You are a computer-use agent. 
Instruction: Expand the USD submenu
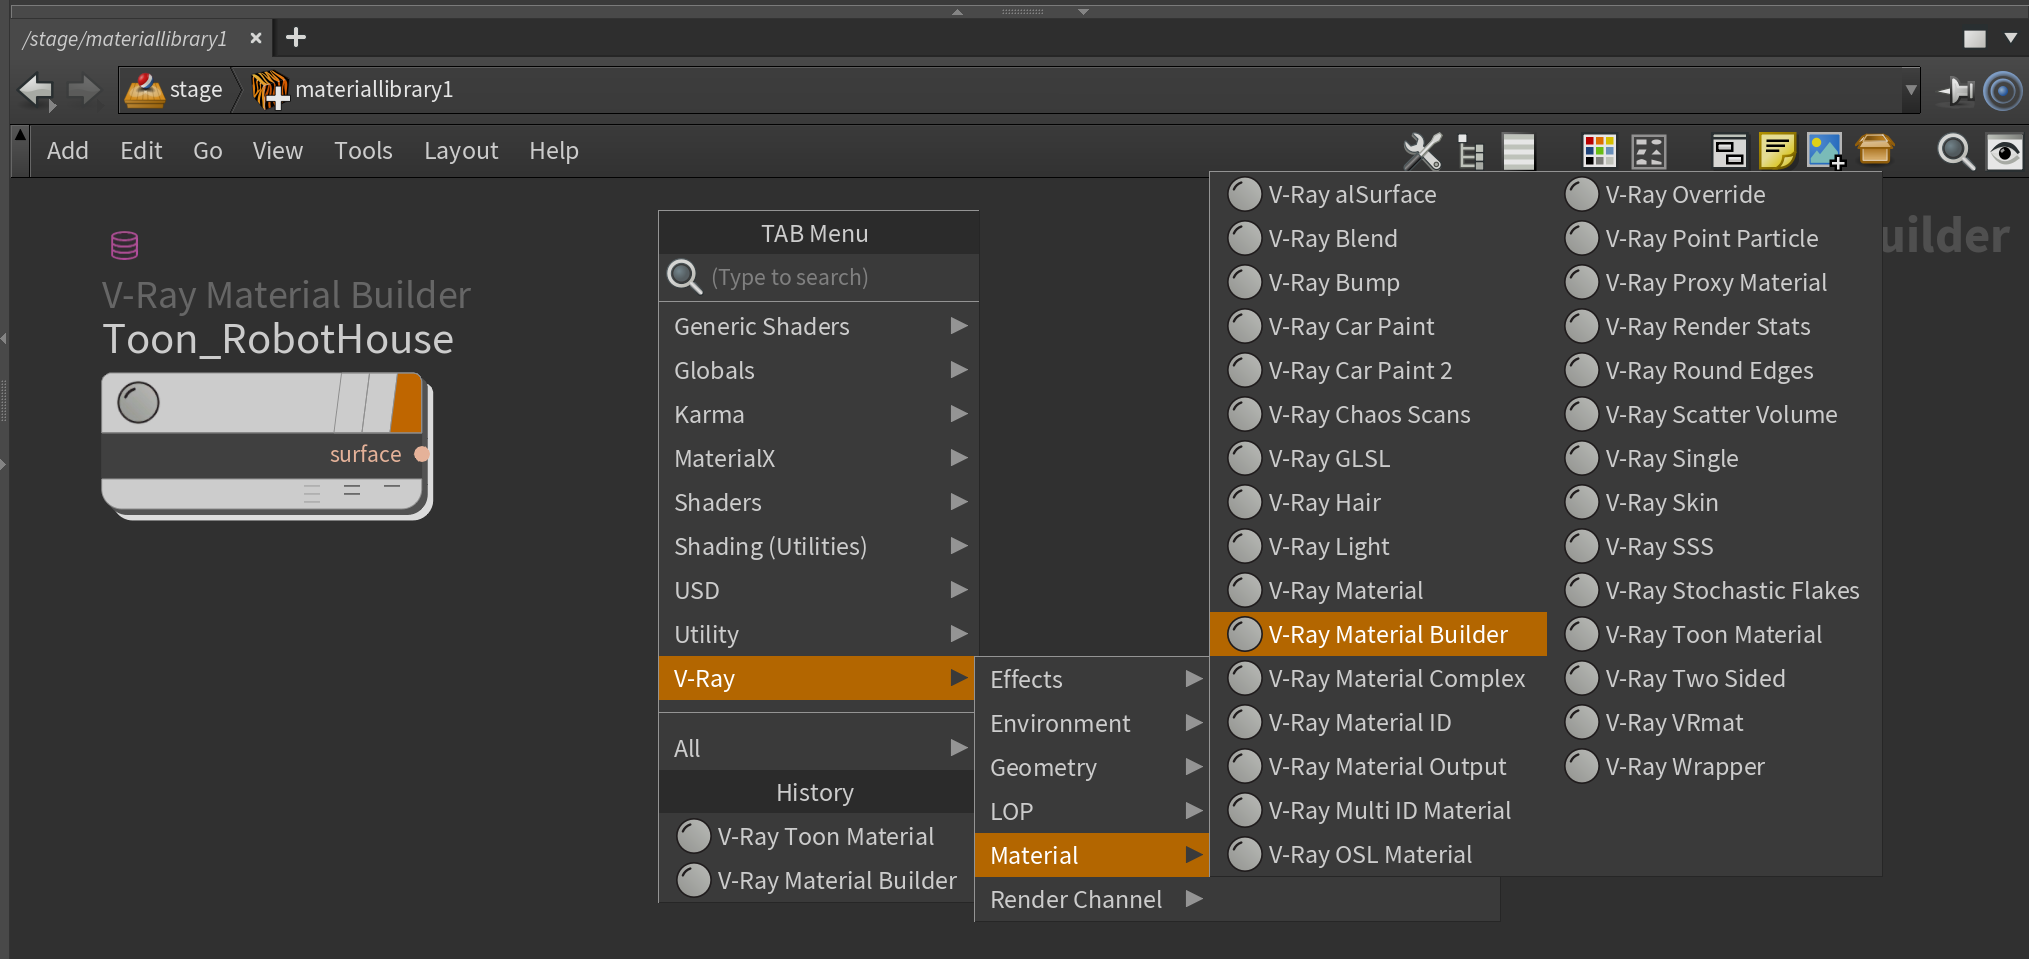click(x=819, y=590)
